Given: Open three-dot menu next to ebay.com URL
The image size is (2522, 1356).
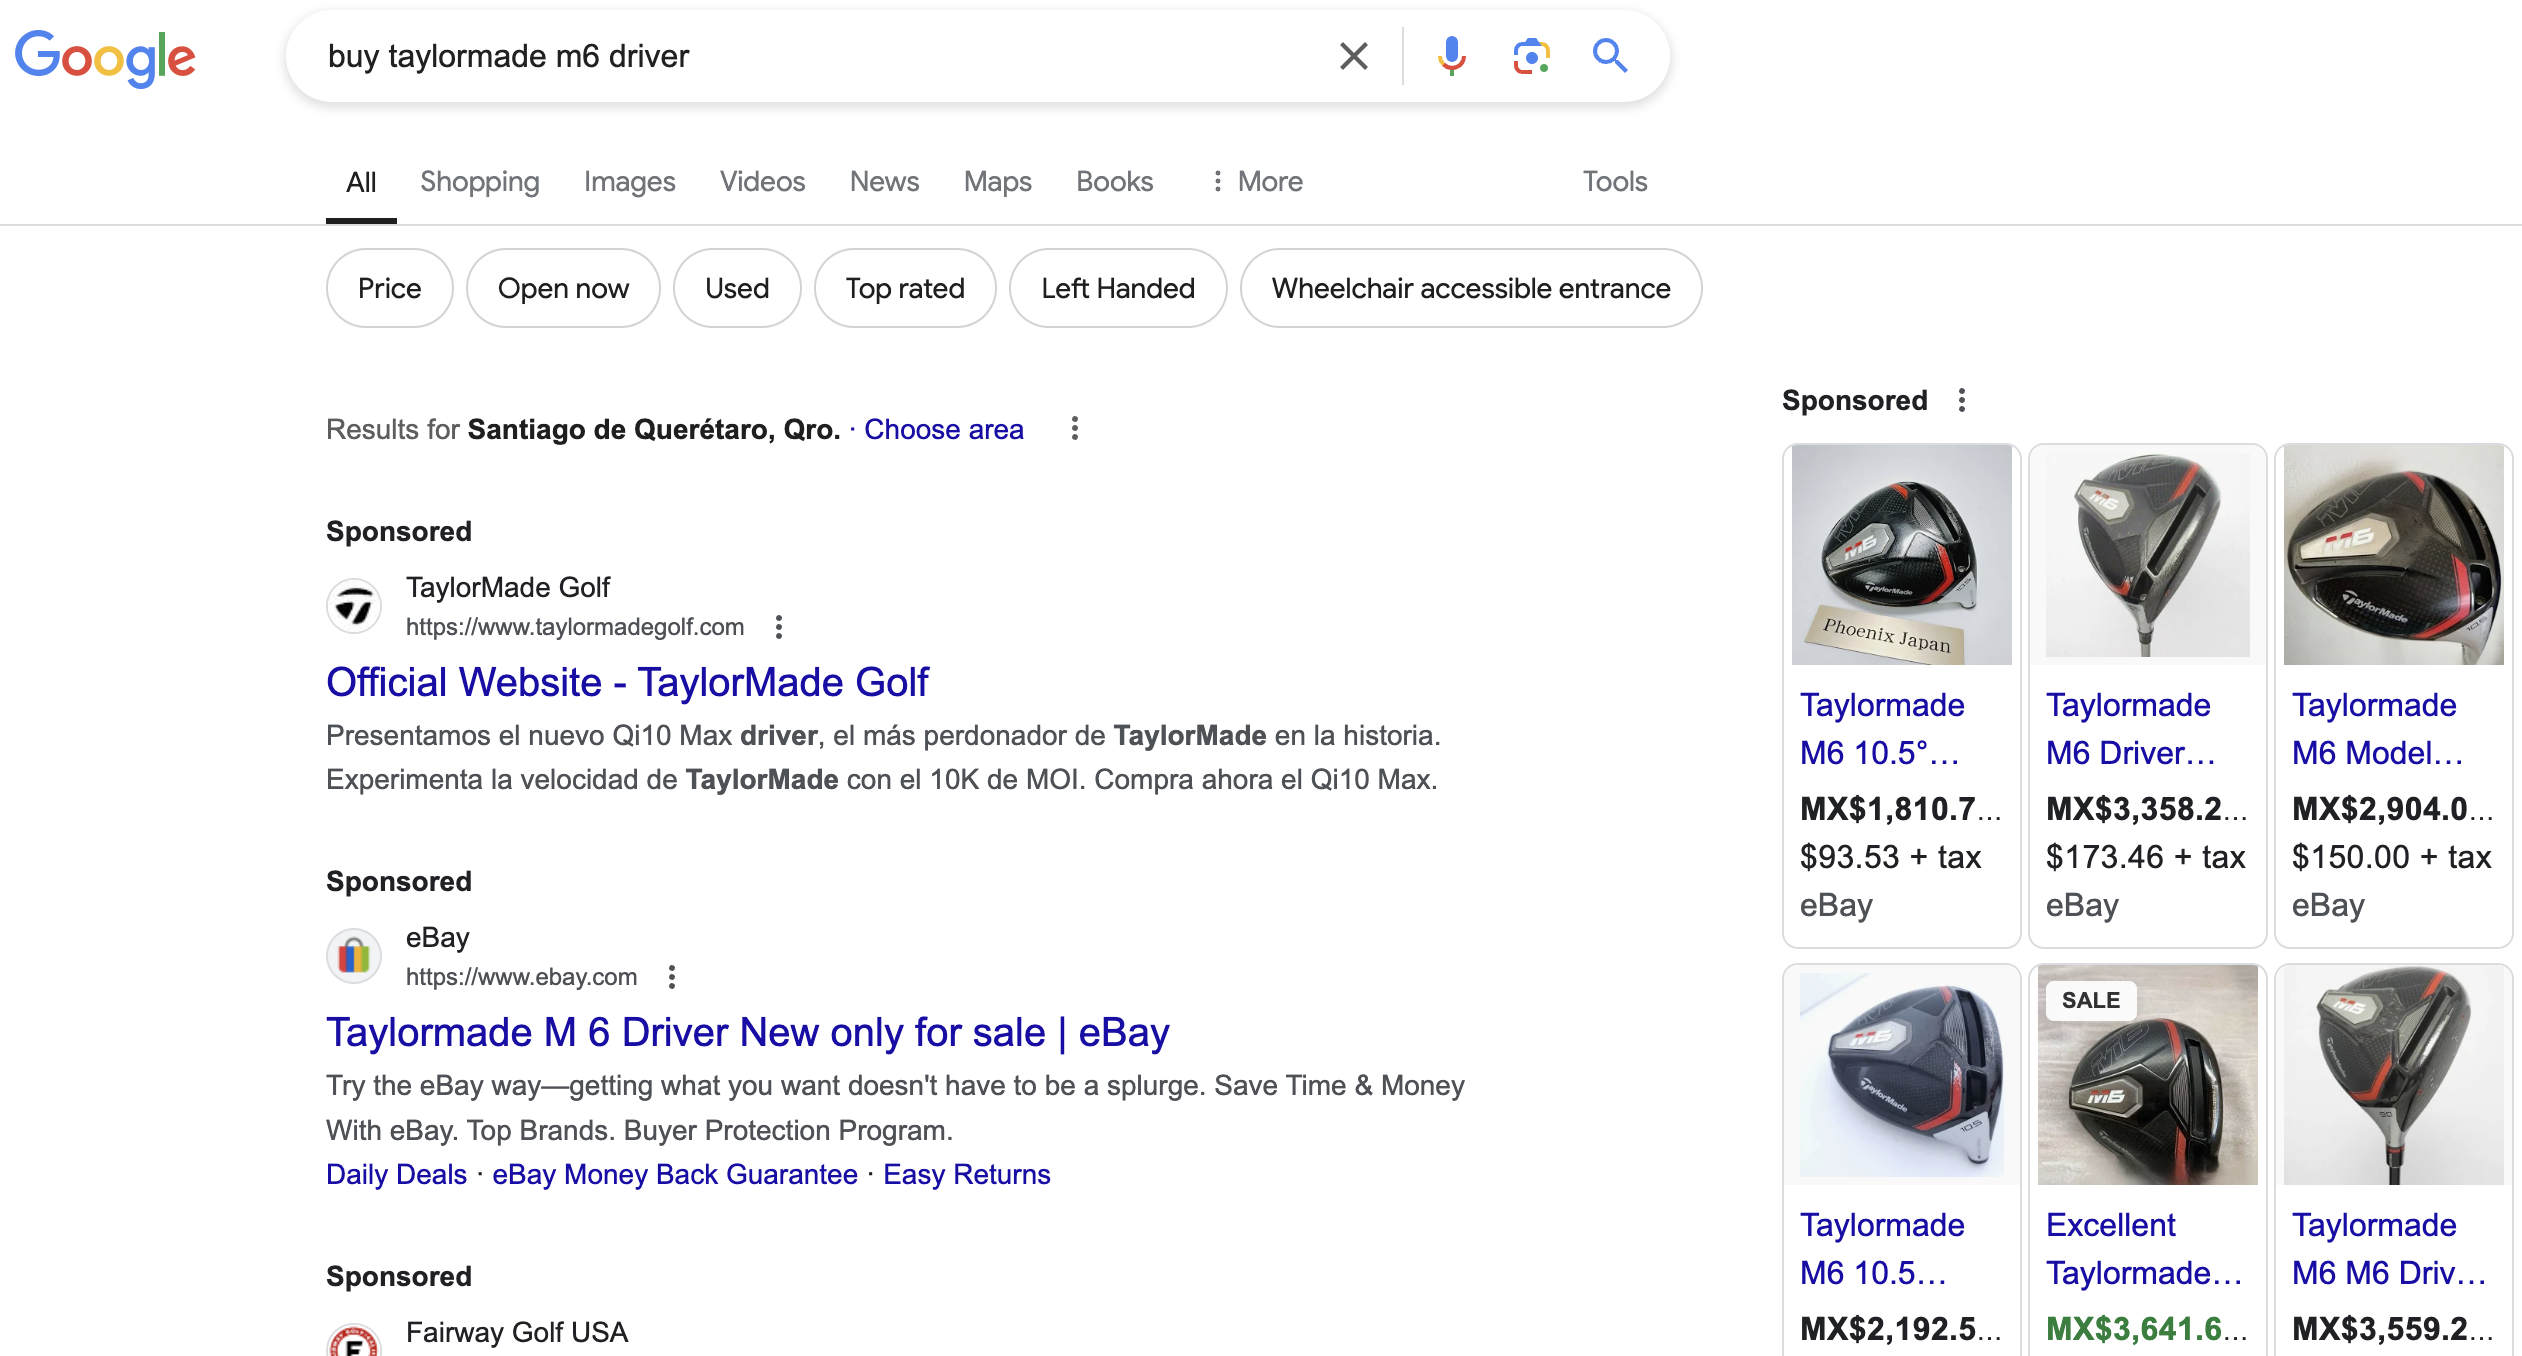Looking at the screenshot, I should (x=672, y=977).
